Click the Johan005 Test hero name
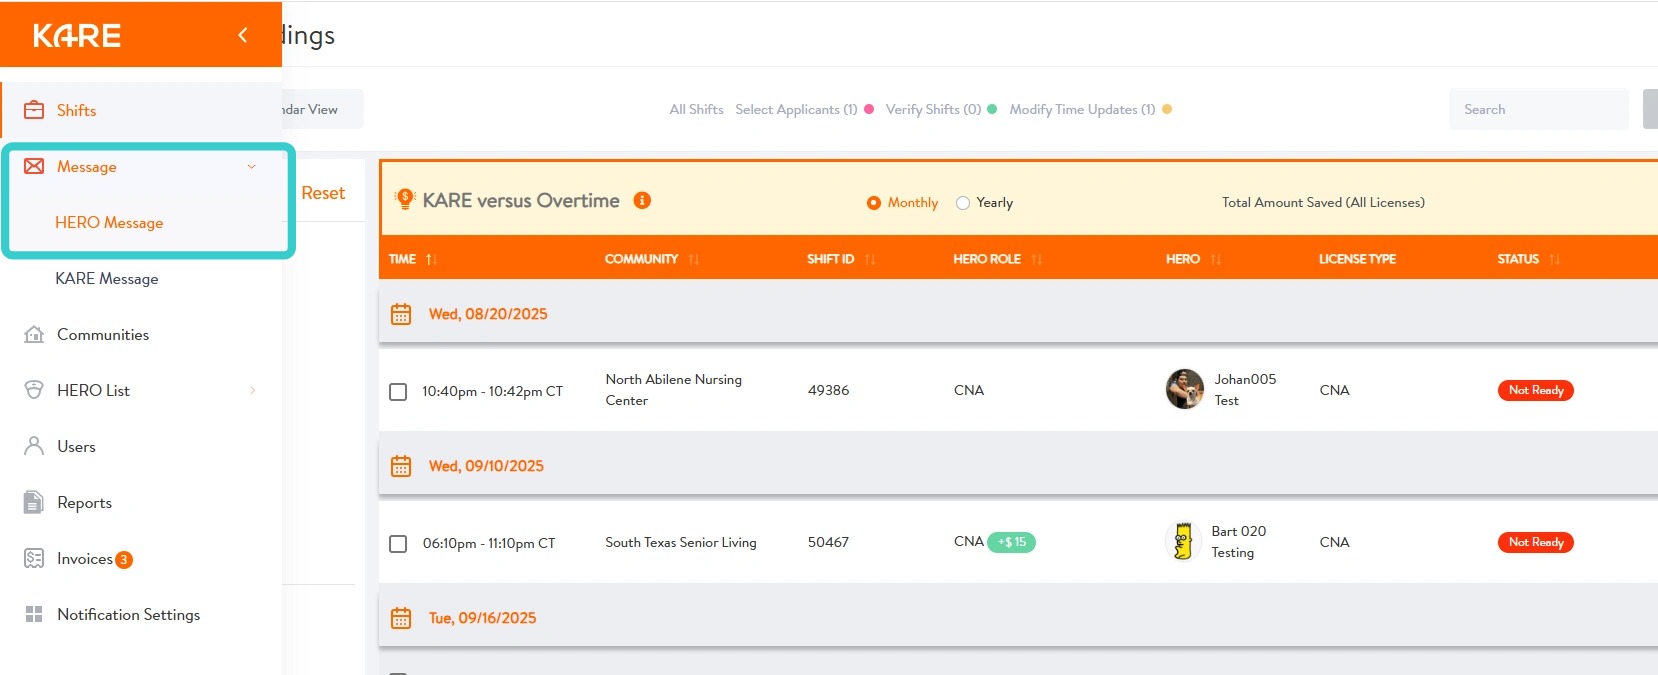The width and height of the screenshot is (1658, 675). 1245,390
